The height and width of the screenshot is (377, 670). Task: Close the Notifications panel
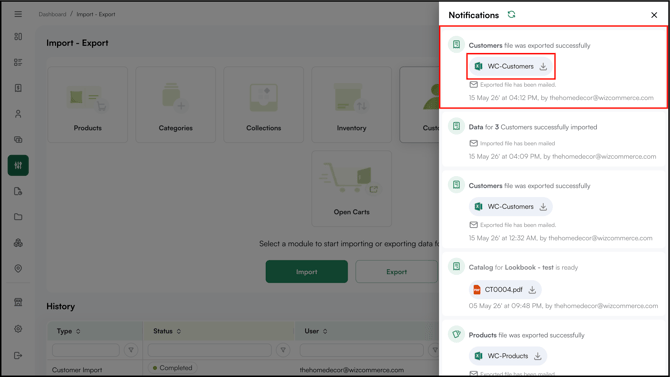pos(654,15)
